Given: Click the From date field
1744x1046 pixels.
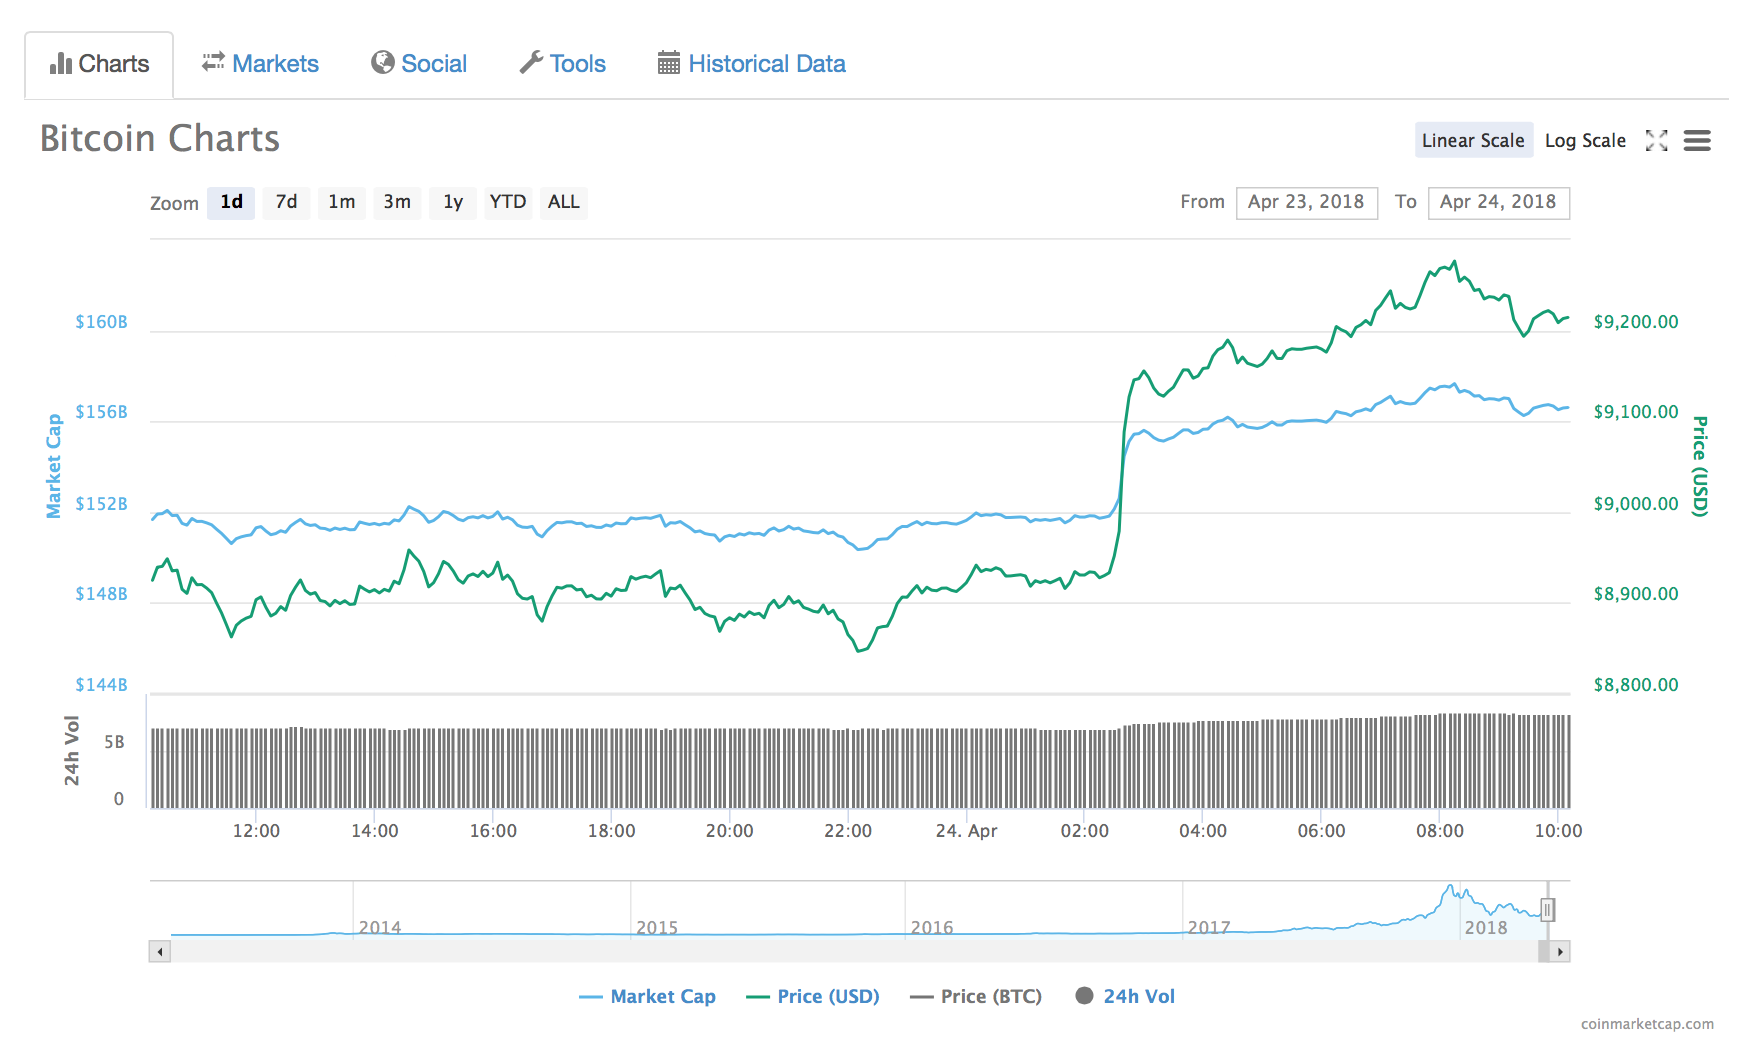Looking at the screenshot, I should click(x=1307, y=202).
